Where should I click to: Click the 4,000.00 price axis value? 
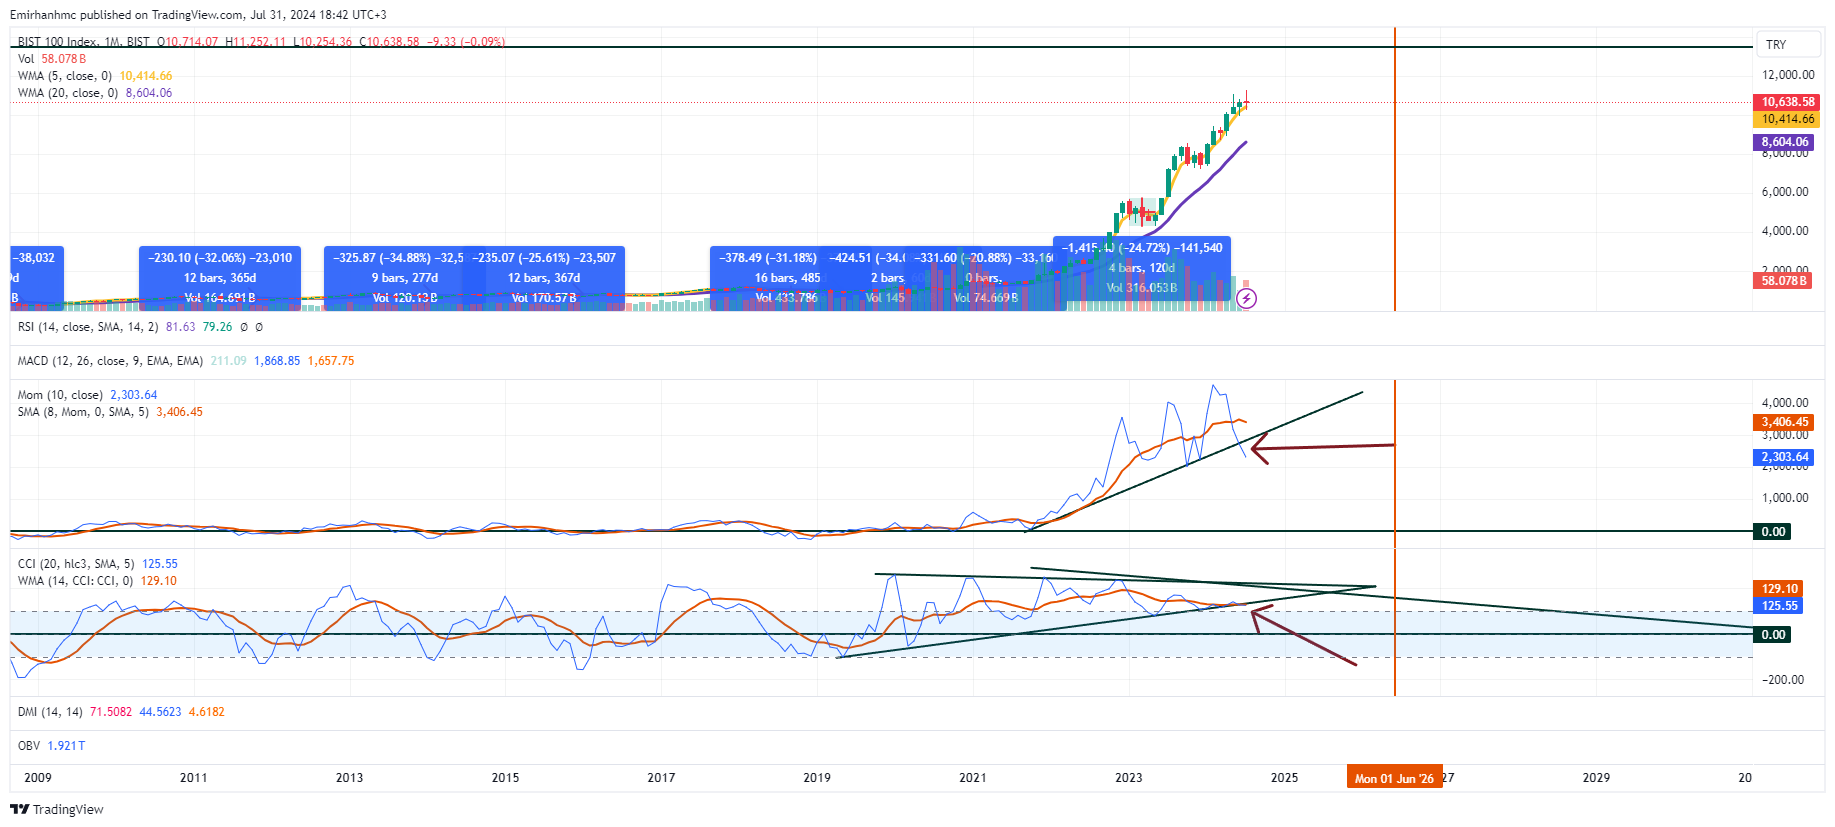pos(1785,231)
